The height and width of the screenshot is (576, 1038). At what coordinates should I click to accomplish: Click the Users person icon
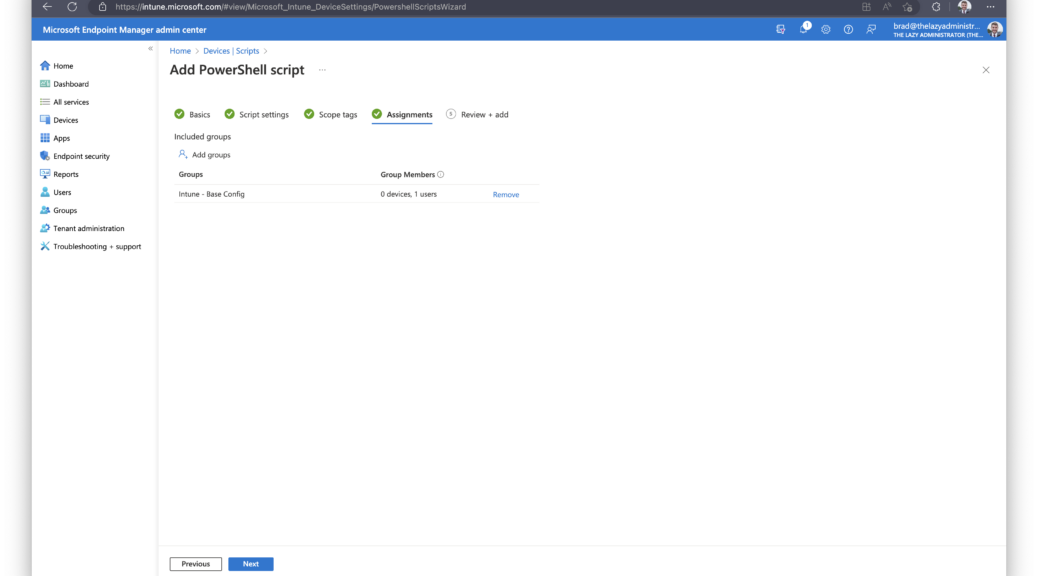45,192
